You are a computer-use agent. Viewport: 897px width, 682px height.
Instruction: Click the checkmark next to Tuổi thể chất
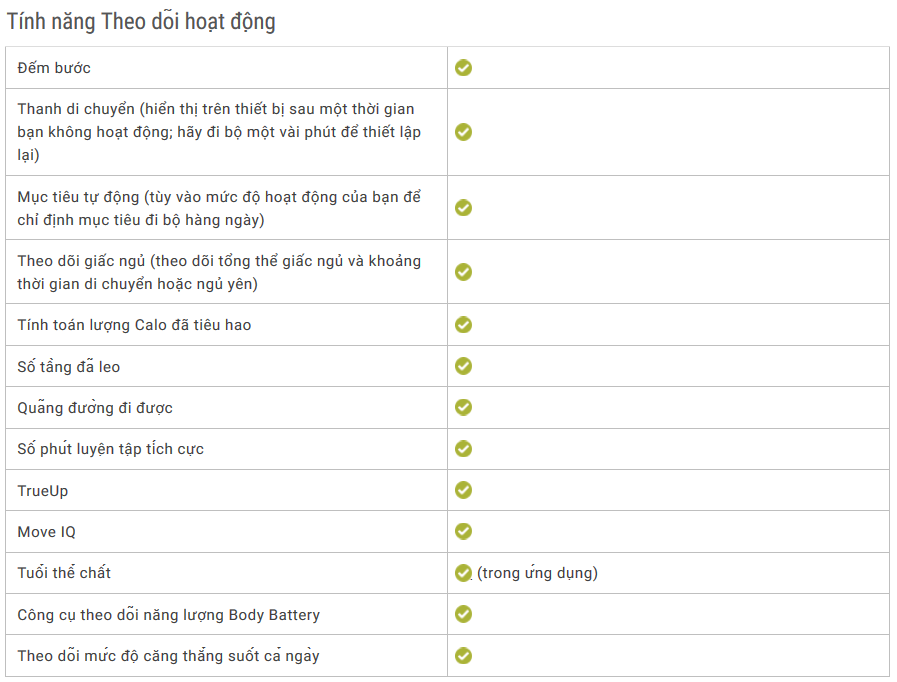(x=463, y=573)
